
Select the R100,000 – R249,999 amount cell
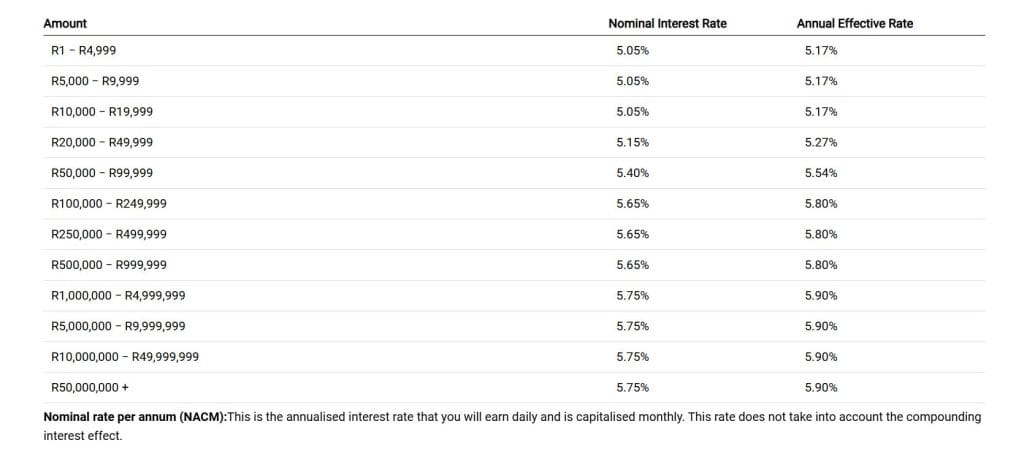pos(108,204)
